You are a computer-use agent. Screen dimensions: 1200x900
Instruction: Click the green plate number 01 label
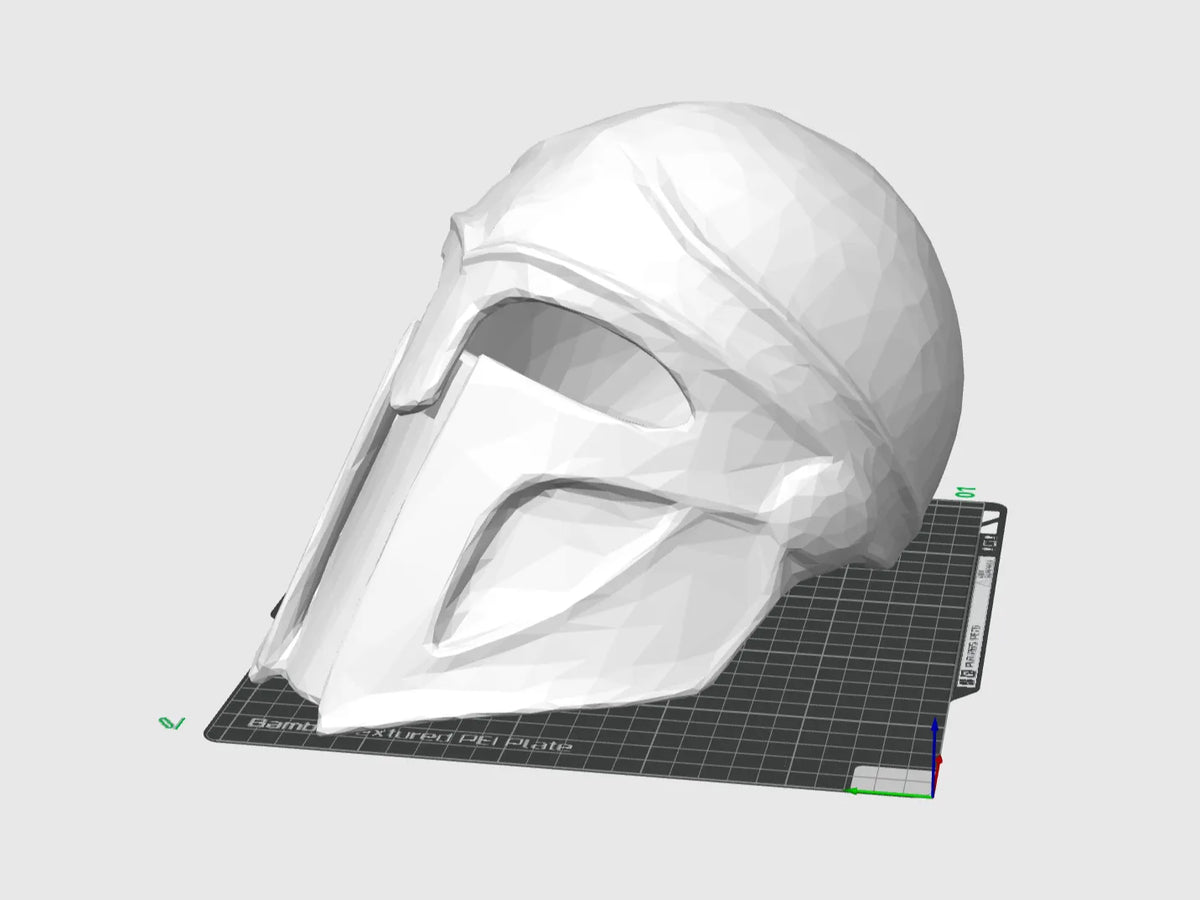(966, 492)
